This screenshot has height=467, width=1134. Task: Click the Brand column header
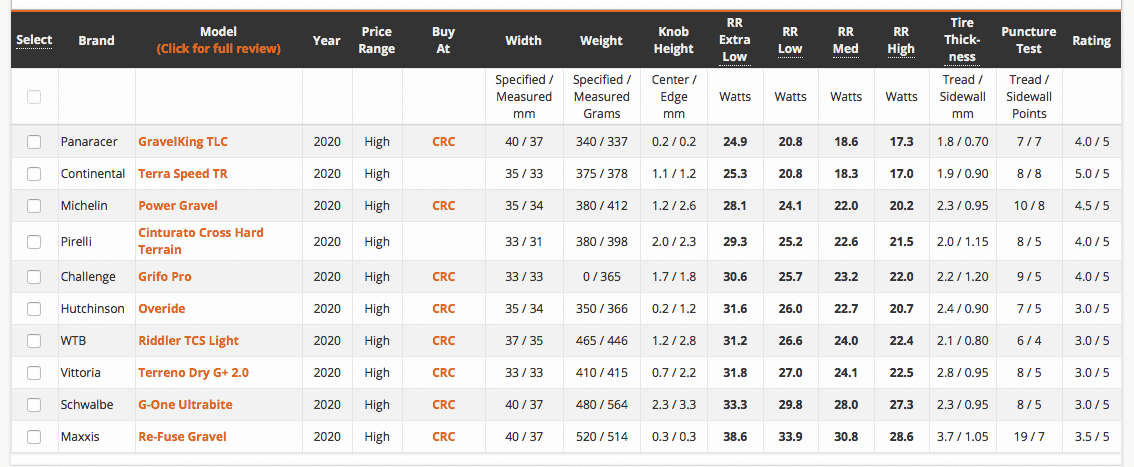pyautogui.click(x=96, y=41)
